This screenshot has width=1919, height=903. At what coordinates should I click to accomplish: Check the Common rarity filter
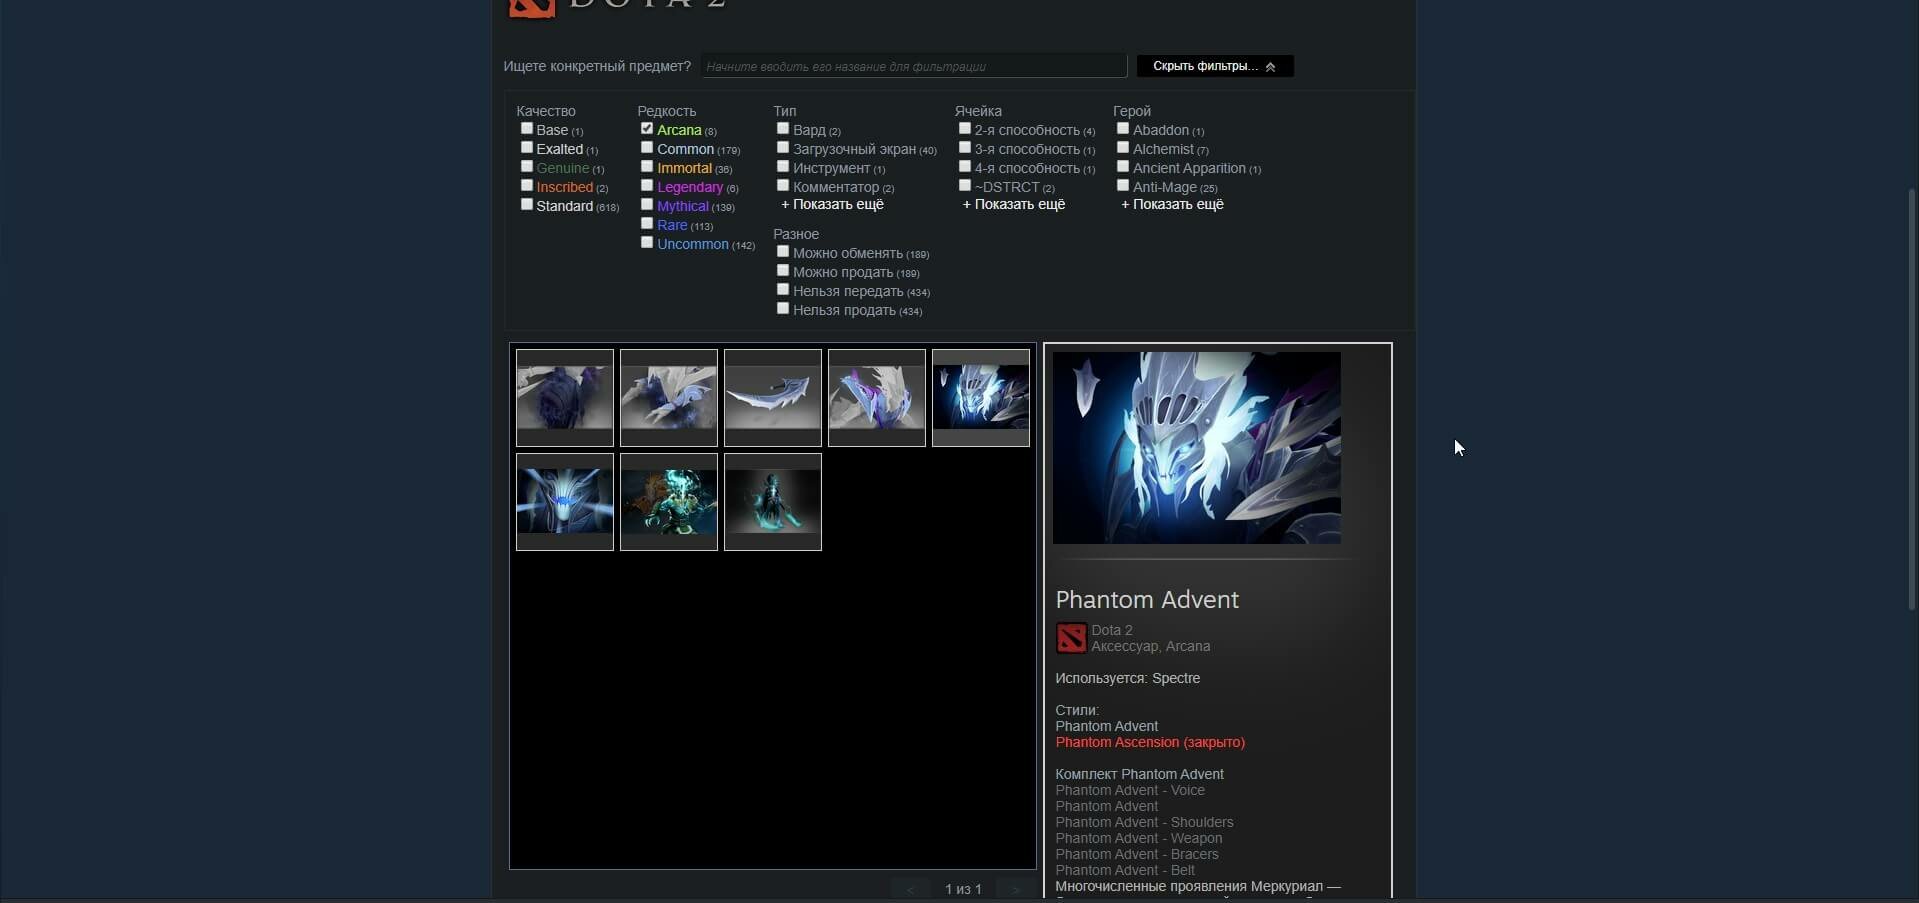pos(647,148)
